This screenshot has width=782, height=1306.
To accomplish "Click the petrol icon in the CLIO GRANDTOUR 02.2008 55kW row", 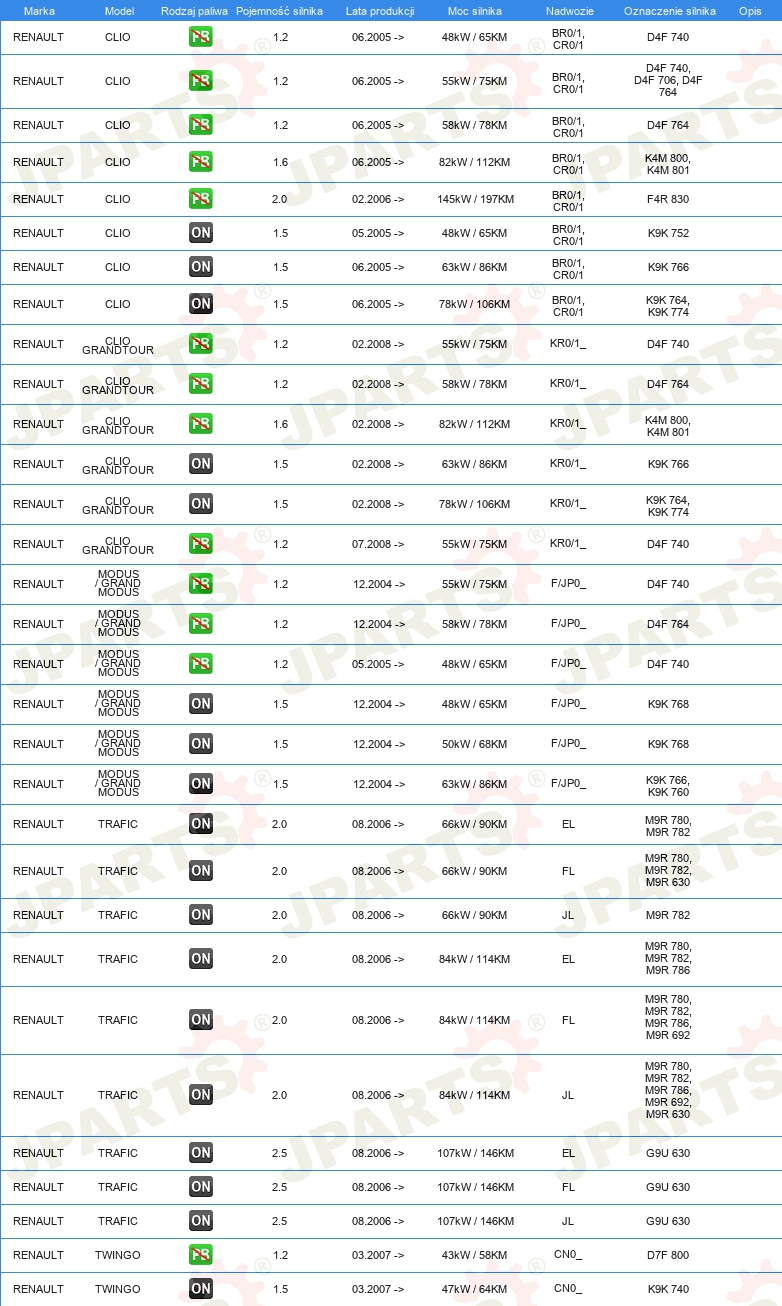I will coord(201,344).
